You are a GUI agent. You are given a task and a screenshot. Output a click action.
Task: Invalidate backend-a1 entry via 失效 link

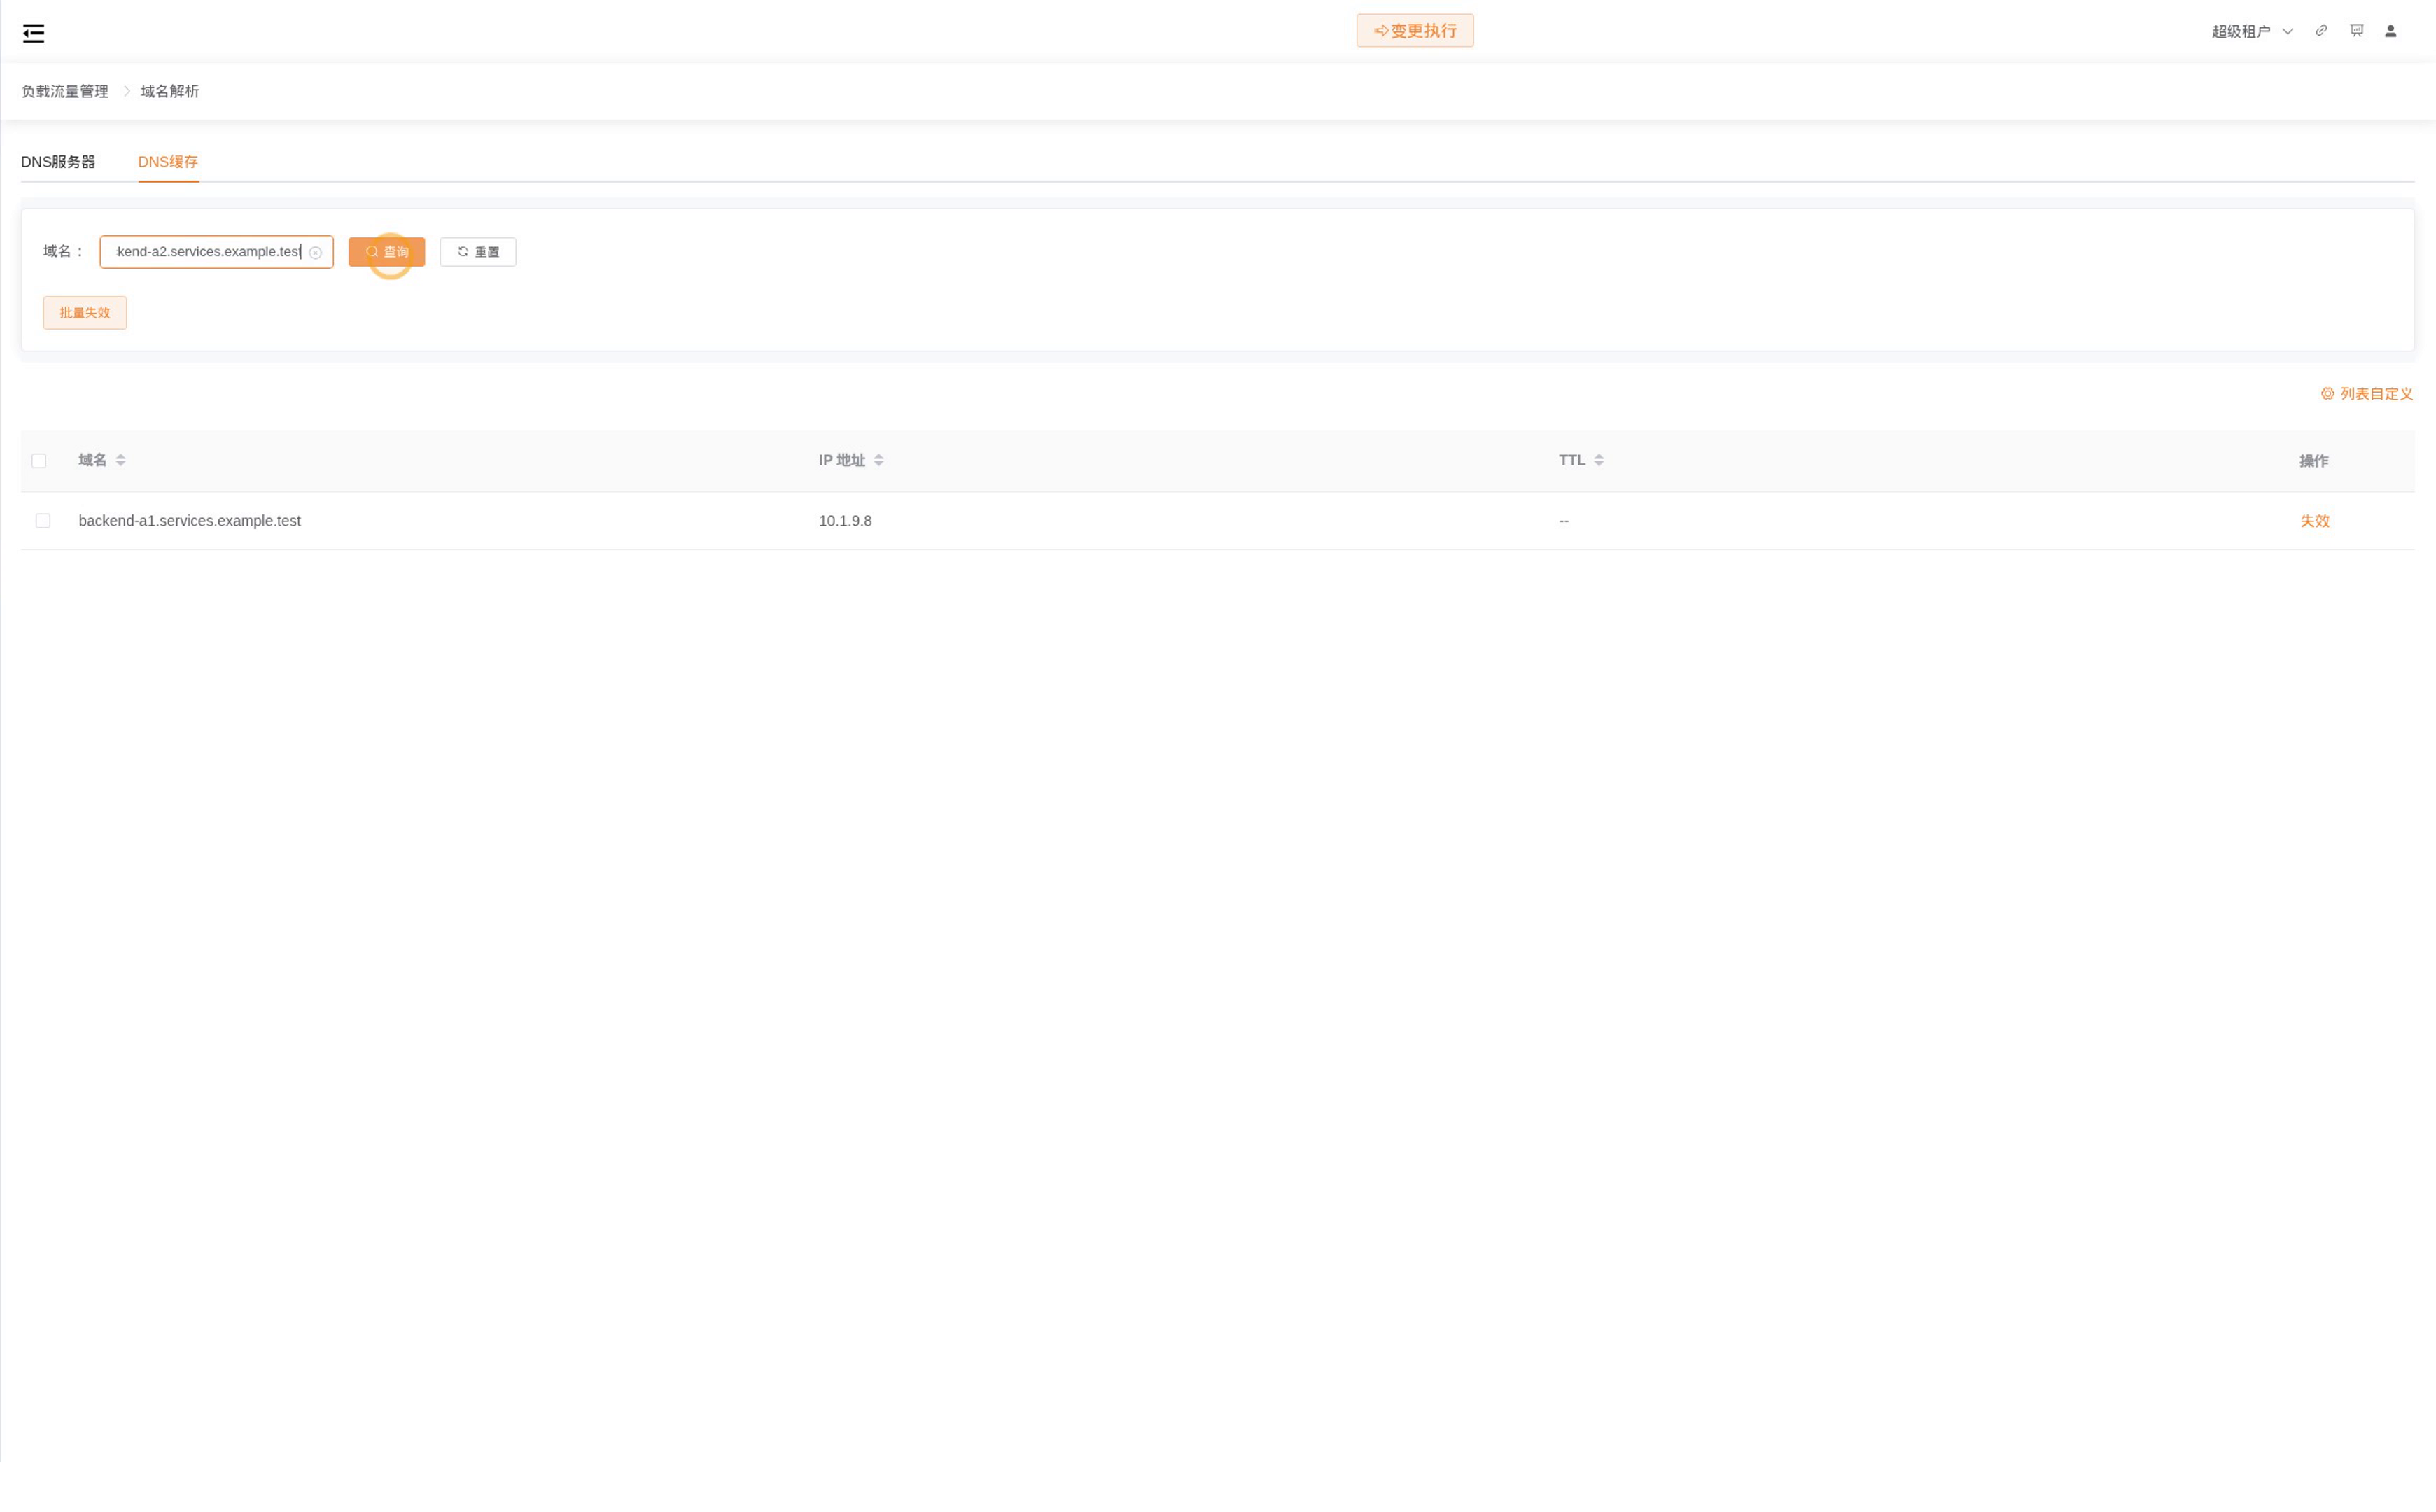(2315, 521)
